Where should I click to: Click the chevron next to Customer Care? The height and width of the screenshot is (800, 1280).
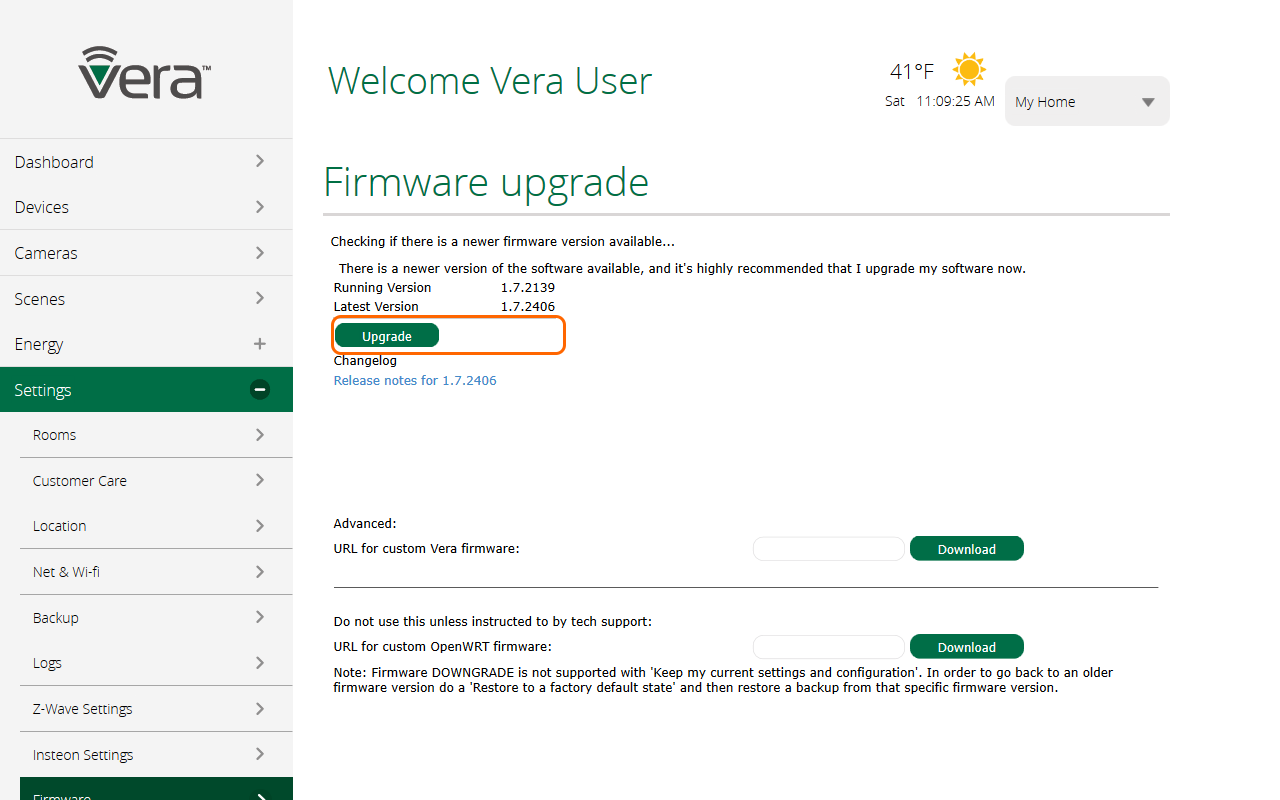pyautogui.click(x=260, y=480)
